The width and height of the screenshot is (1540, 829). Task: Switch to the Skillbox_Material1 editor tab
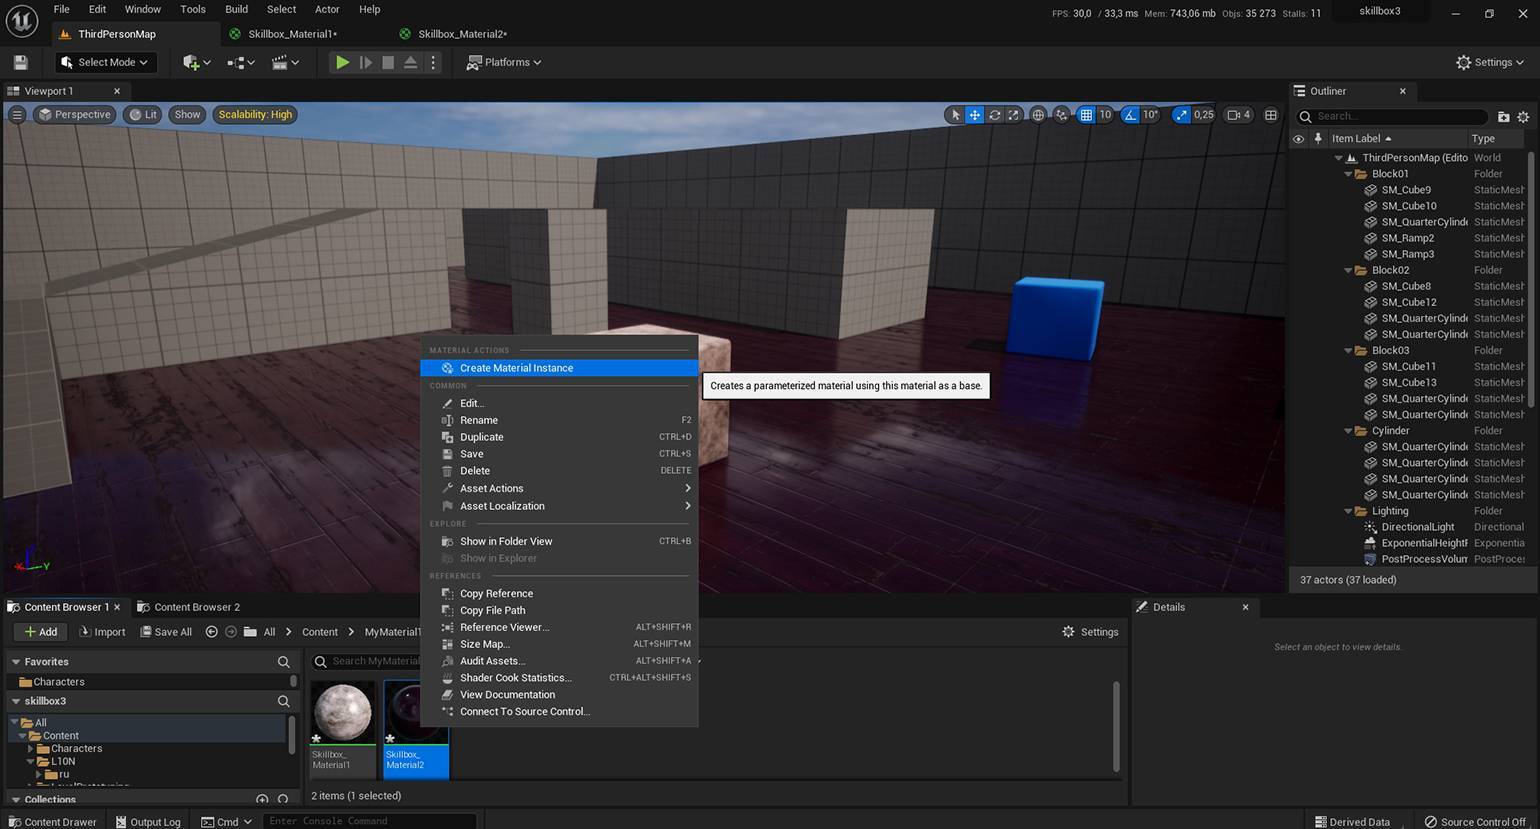291,34
